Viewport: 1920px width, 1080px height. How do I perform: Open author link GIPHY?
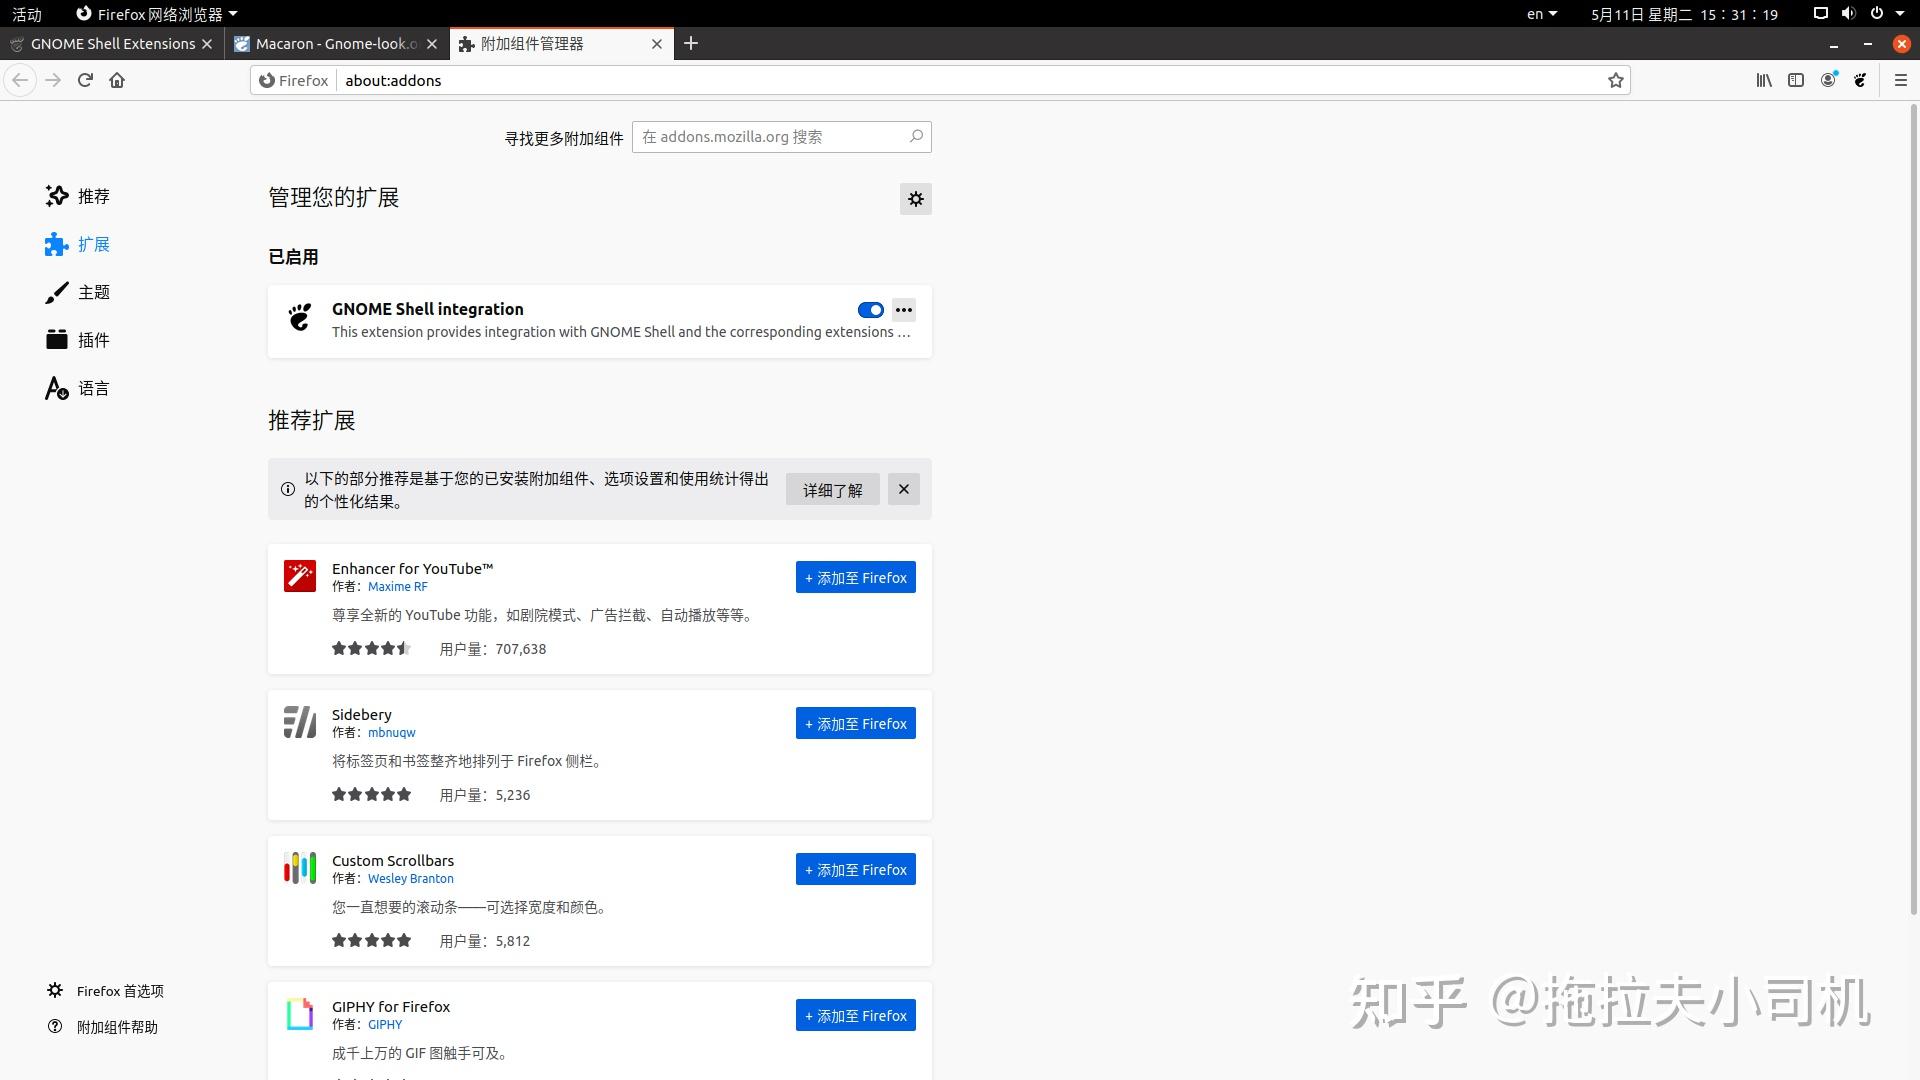pyautogui.click(x=385, y=1025)
